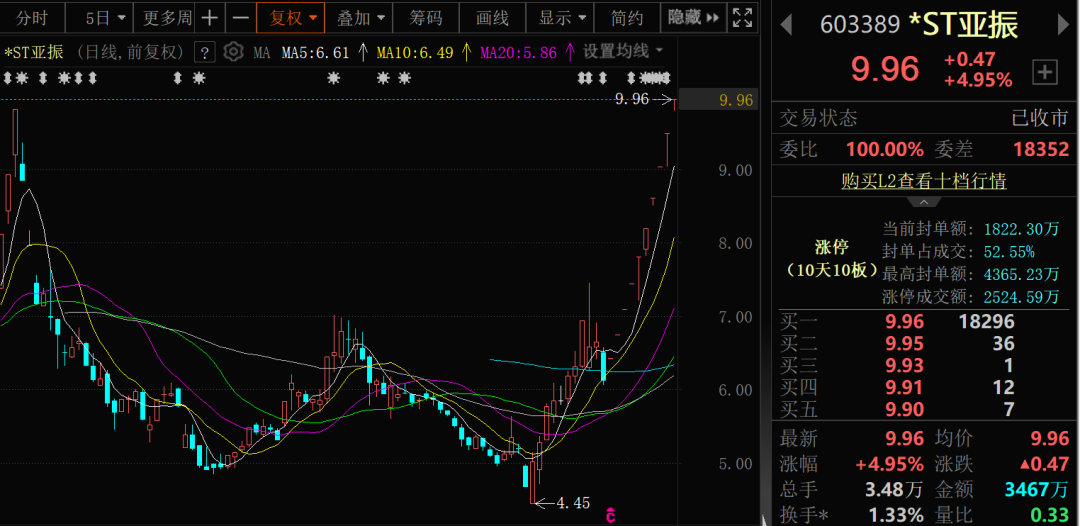The image size is (1080, 526).
Task: Click the red 'c' marker at chart bottom
Action: coord(609,514)
